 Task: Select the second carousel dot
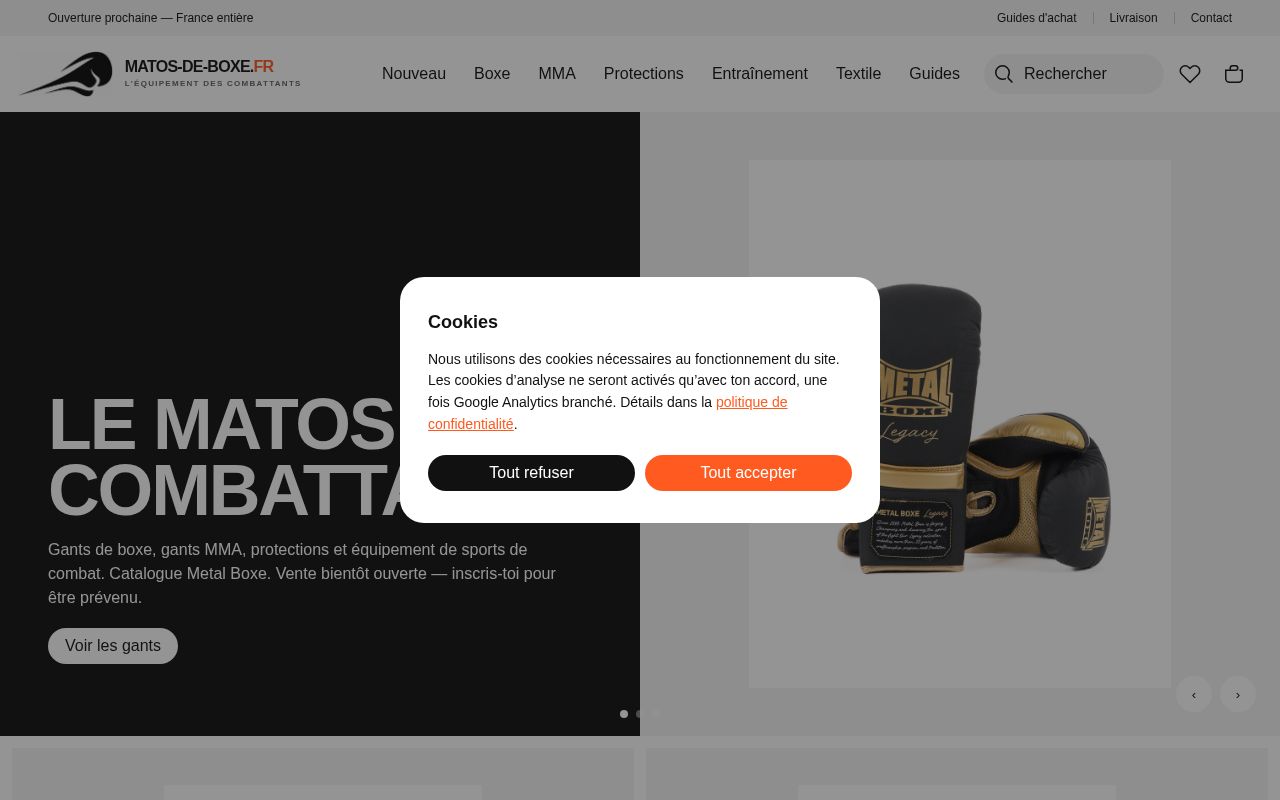[x=640, y=714]
